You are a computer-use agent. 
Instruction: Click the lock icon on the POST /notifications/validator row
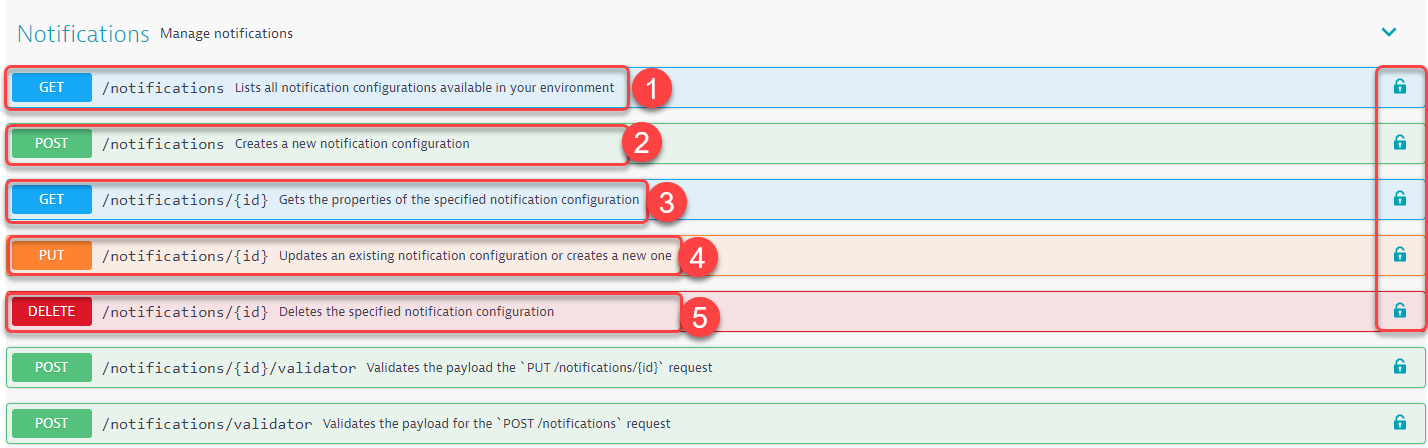click(x=1400, y=422)
